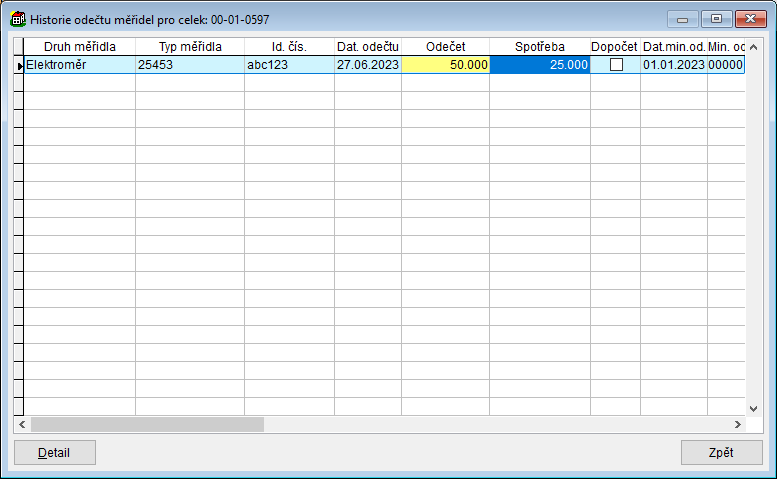Click the current row indicator arrow

19,65
